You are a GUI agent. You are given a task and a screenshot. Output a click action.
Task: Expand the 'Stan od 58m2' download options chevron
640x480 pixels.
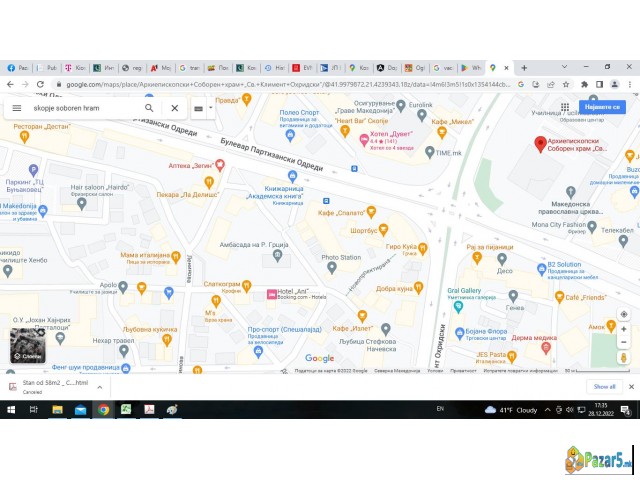pyautogui.click(x=100, y=387)
